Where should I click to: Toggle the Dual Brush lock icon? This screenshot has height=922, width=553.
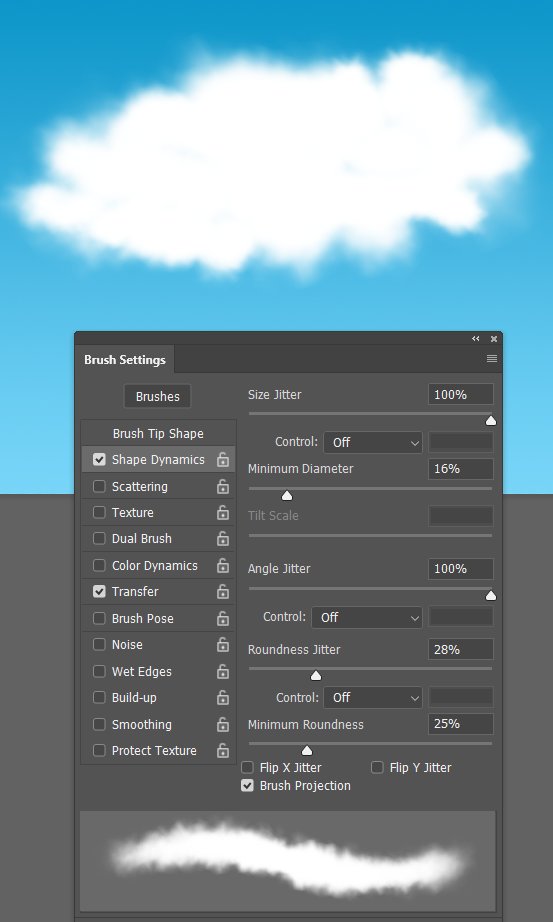(222, 539)
